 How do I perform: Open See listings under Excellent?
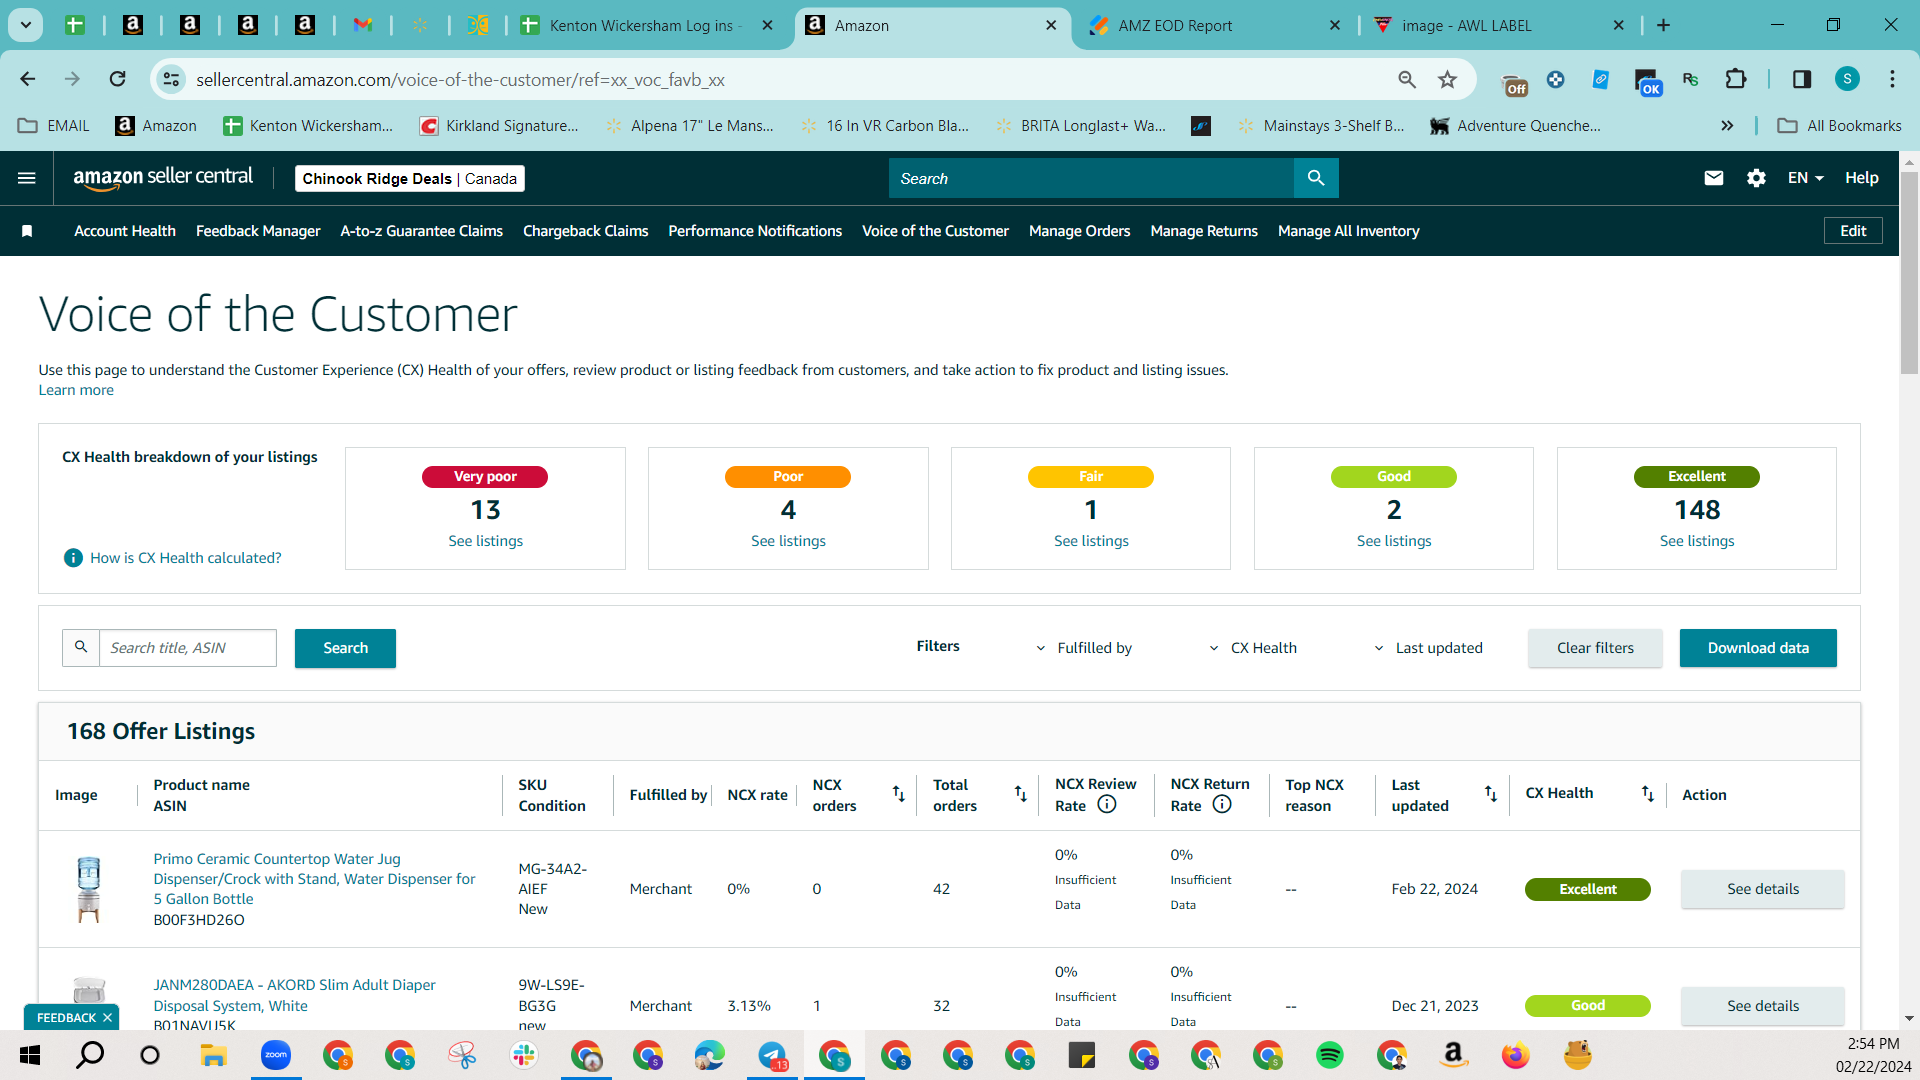pos(1697,541)
